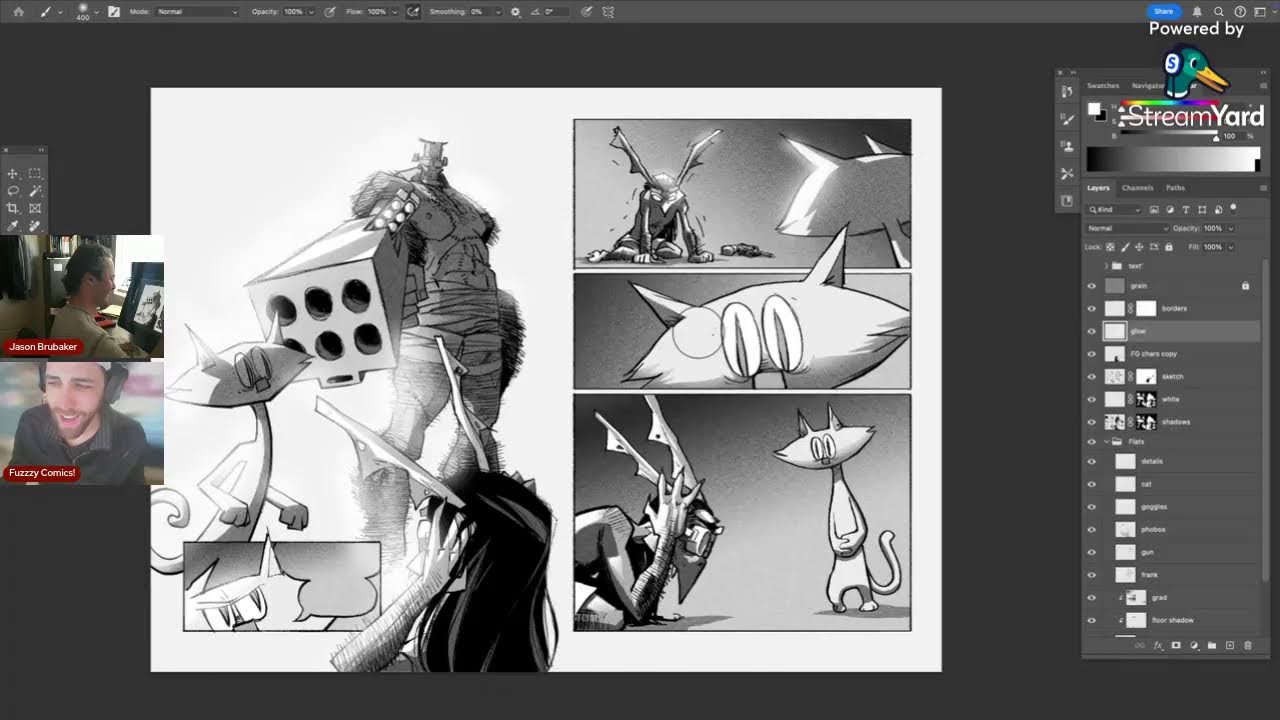Delete the selected layer

tap(1248, 646)
